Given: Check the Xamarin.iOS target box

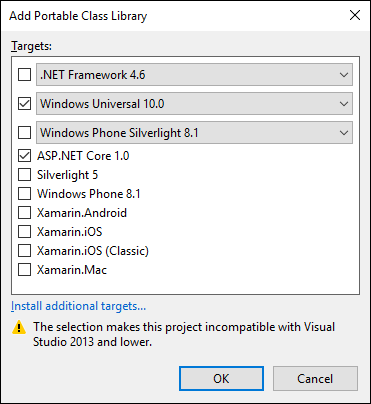Looking at the screenshot, I should coord(24,232).
